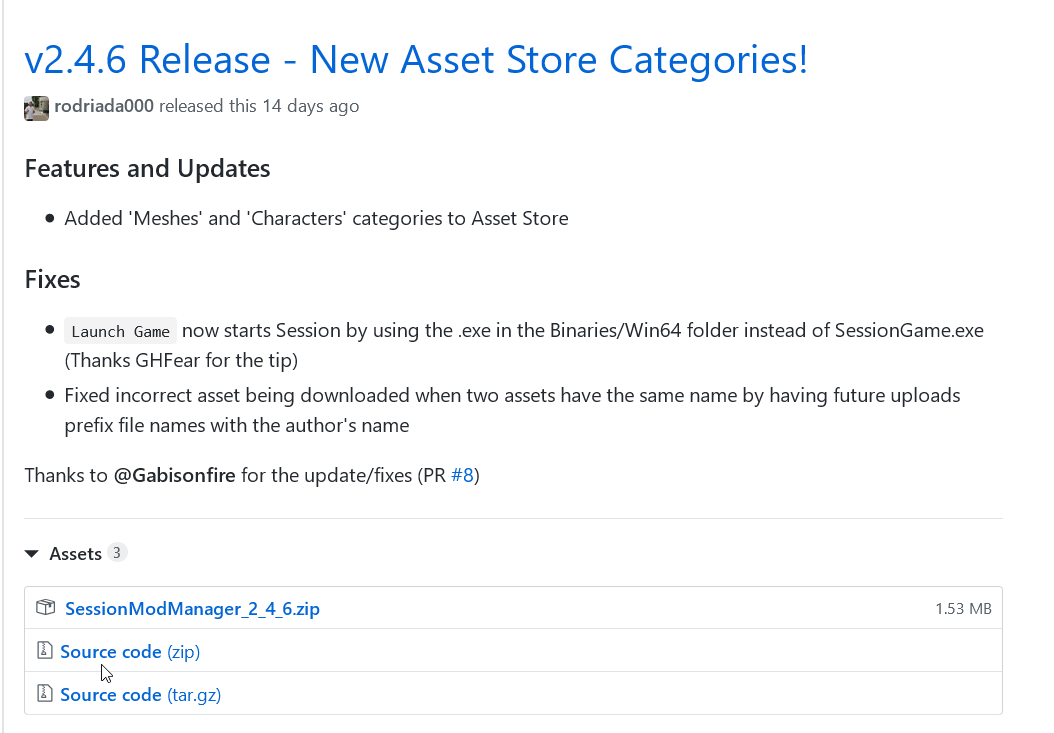Collapse the Assets disclosure triangle
The width and height of the screenshot is (1054, 733).
[32, 554]
